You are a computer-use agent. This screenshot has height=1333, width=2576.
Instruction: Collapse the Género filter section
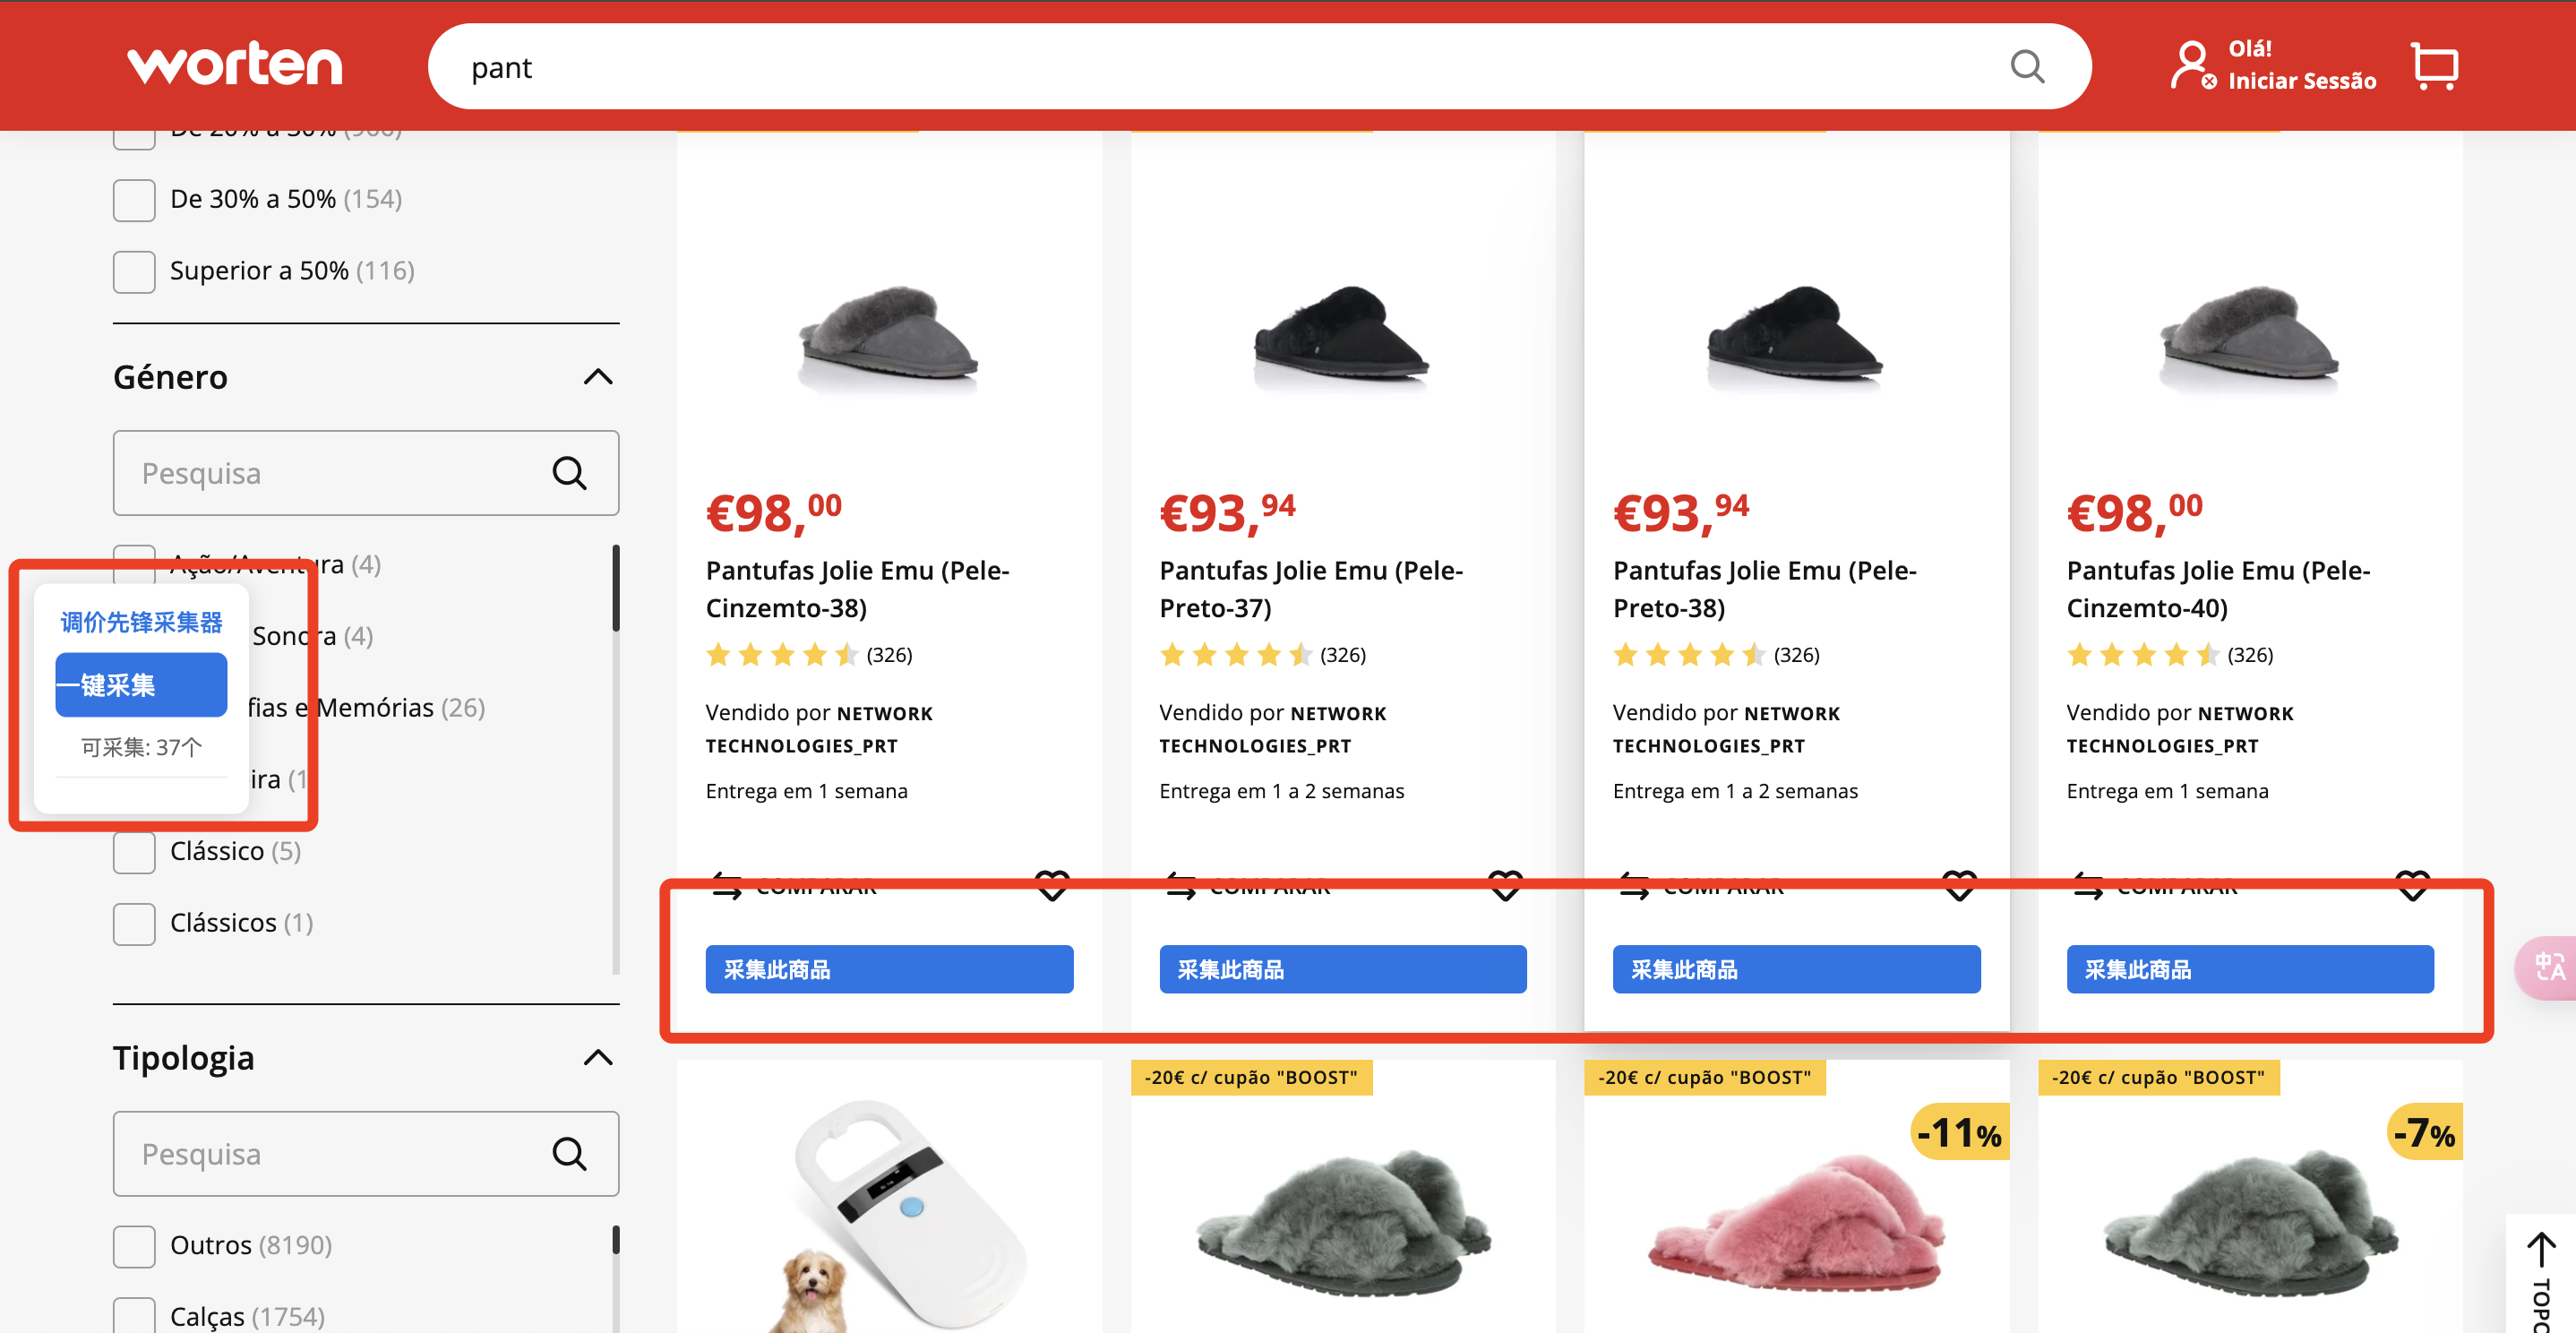pyautogui.click(x=597, y=377)
